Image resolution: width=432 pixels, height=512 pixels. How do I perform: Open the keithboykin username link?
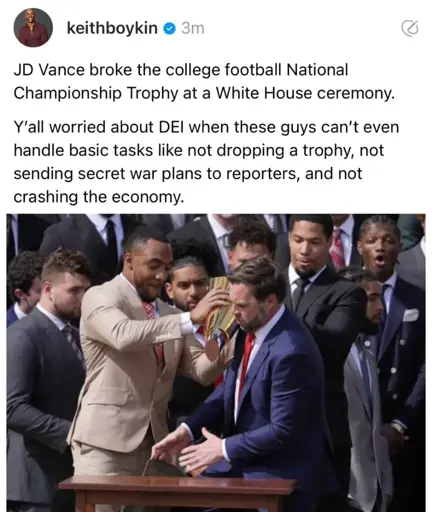pyautogui.click(x=112, y=28)
